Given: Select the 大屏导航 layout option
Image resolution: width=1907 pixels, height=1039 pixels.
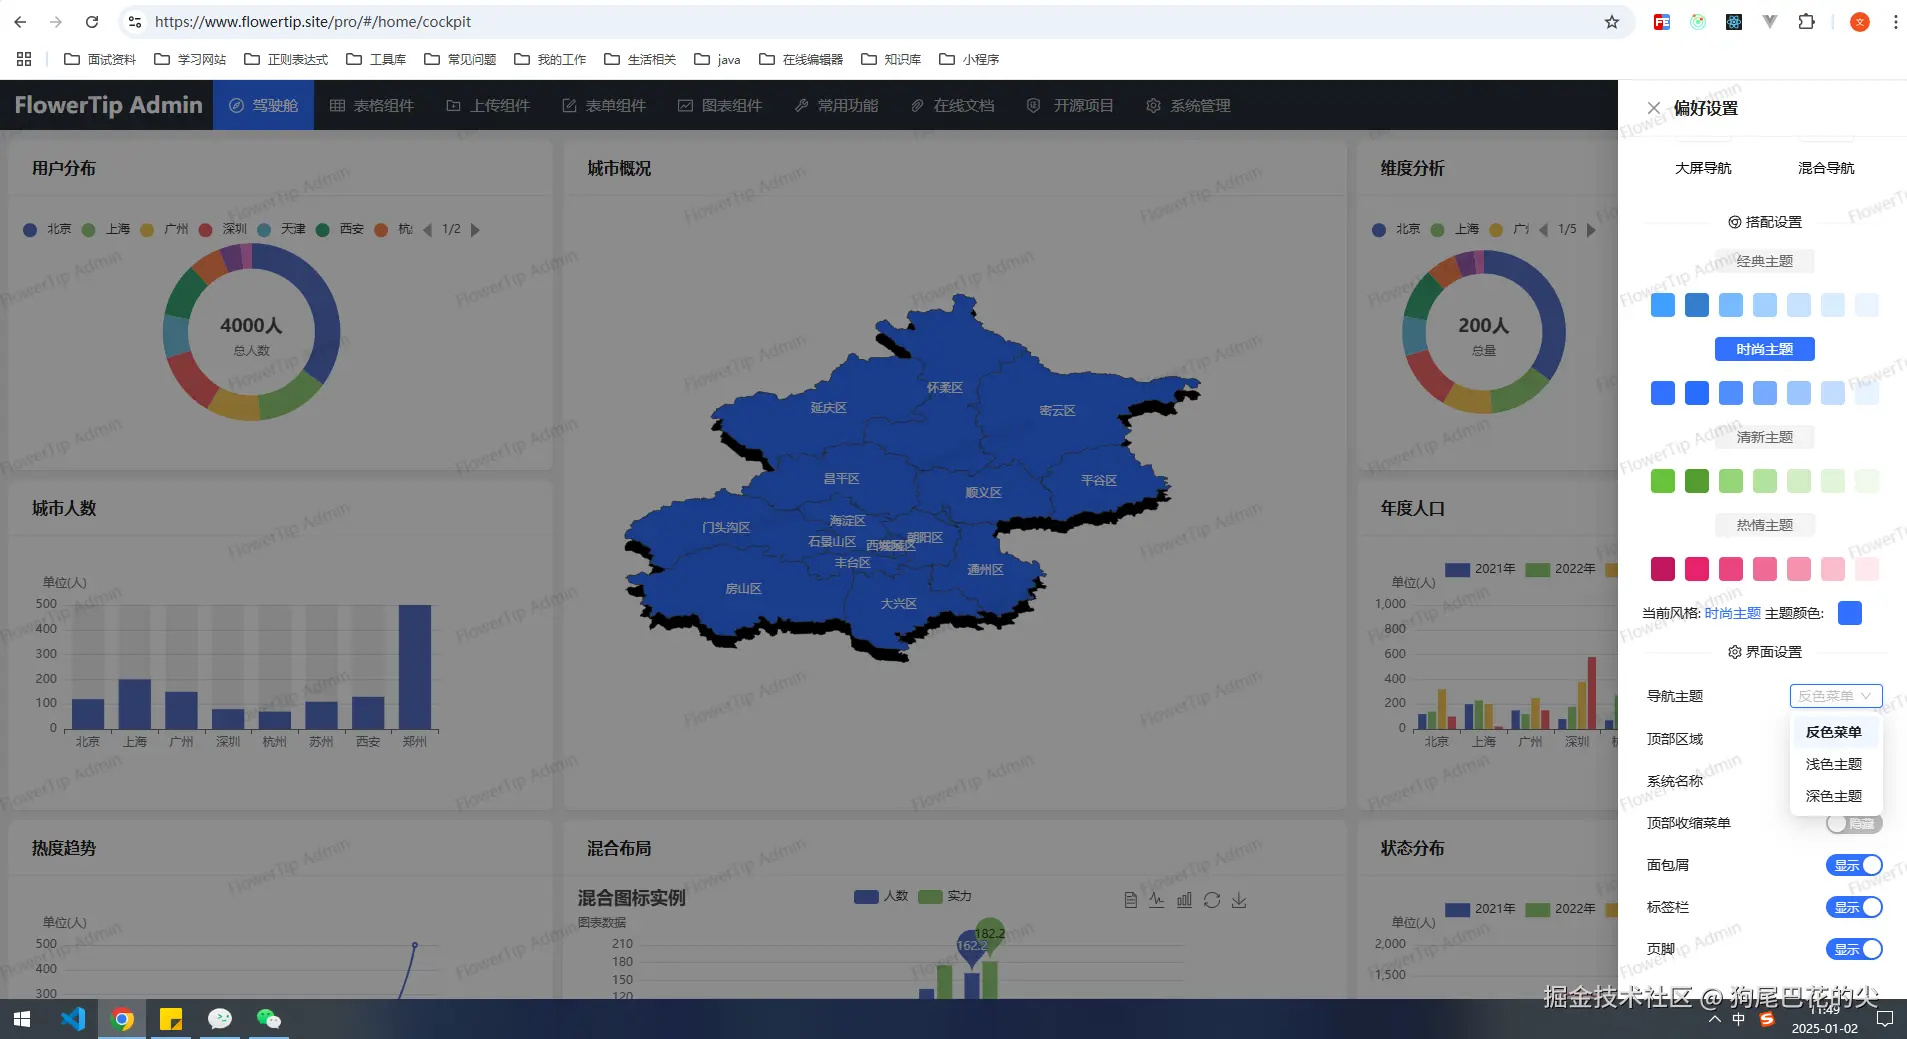Looking at the screenshot, I should pos(1703,168).
